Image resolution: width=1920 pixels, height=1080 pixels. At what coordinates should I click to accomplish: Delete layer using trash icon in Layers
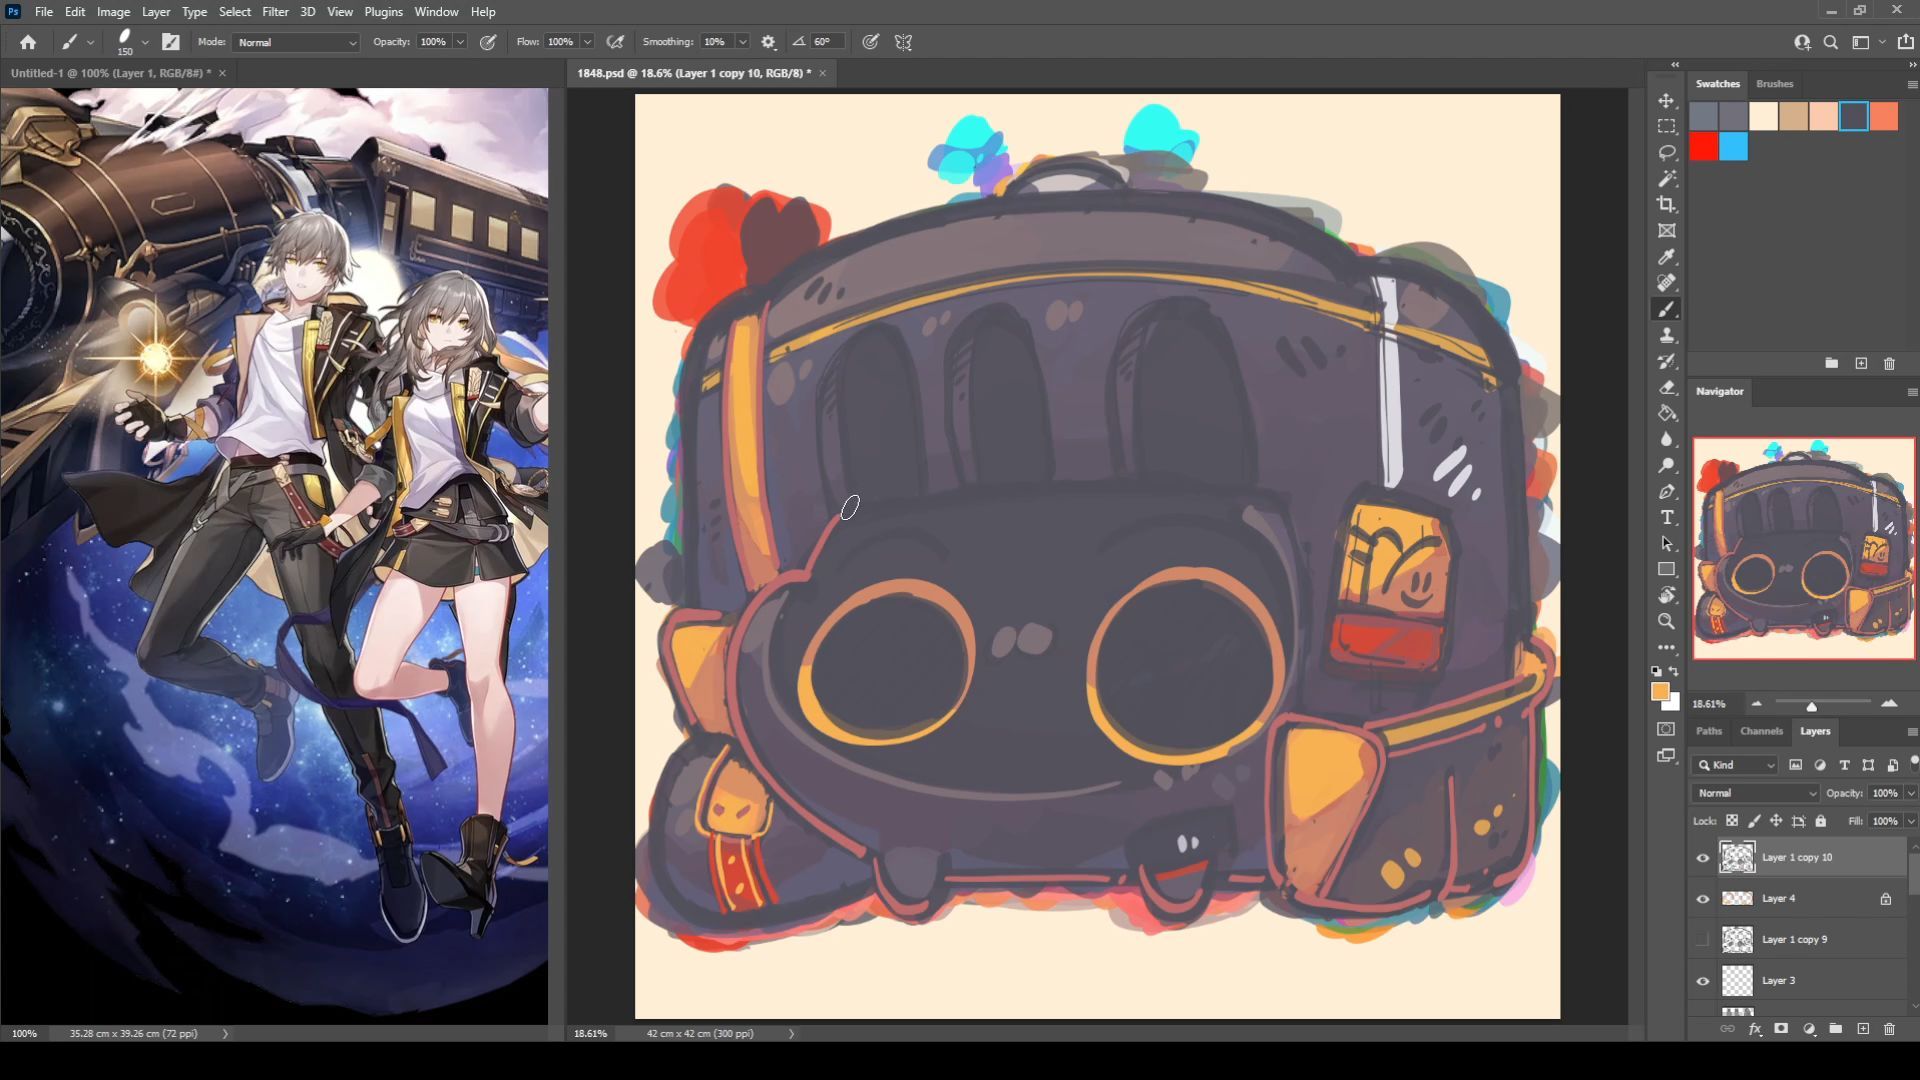[x=1889, y=1029]
